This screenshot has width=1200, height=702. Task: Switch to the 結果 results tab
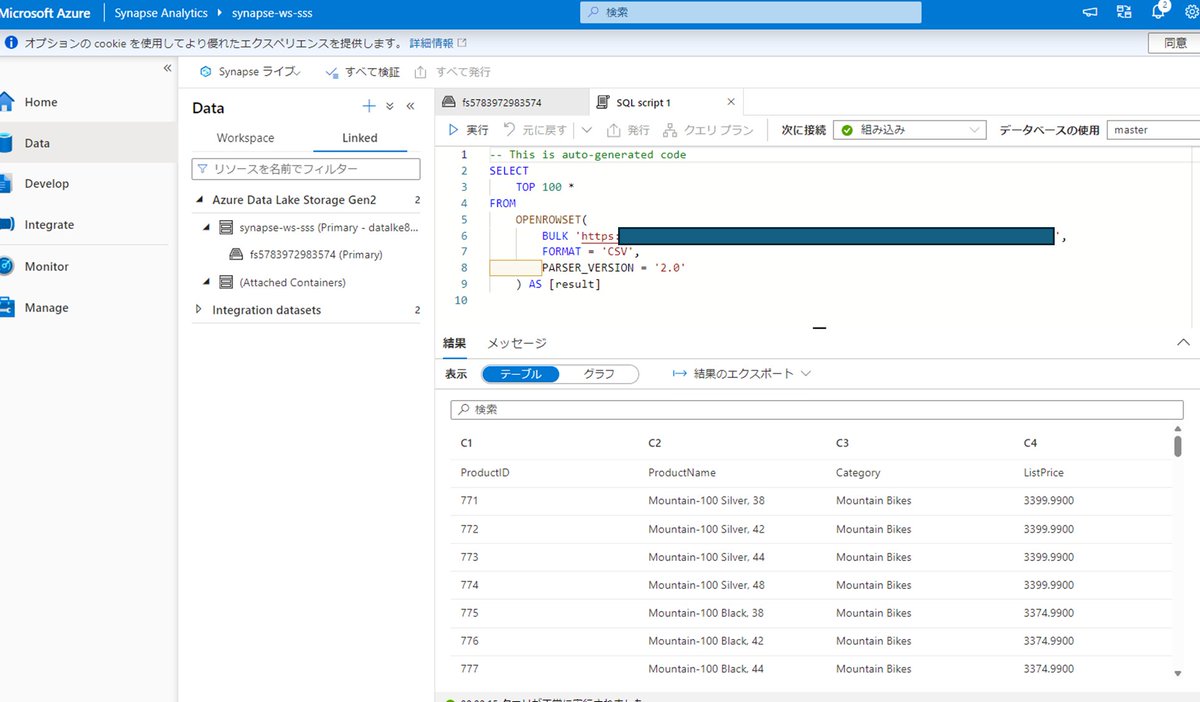454,343
